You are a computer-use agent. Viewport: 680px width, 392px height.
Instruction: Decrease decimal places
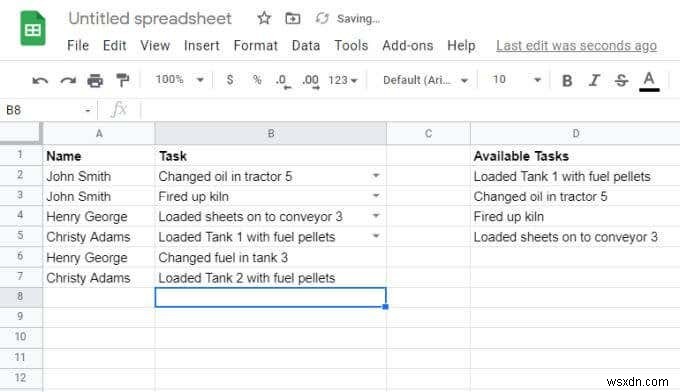pyautogui.click(x=283, y=81)
